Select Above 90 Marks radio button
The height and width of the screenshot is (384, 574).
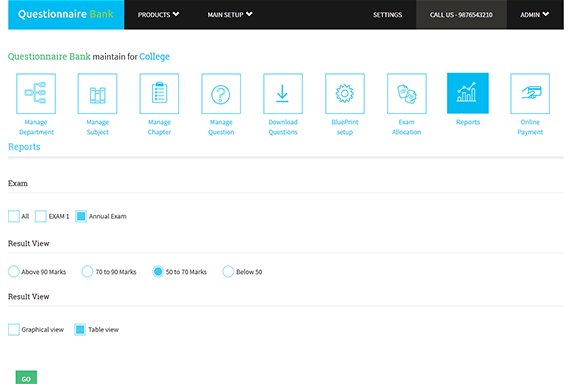click(14, 272)
